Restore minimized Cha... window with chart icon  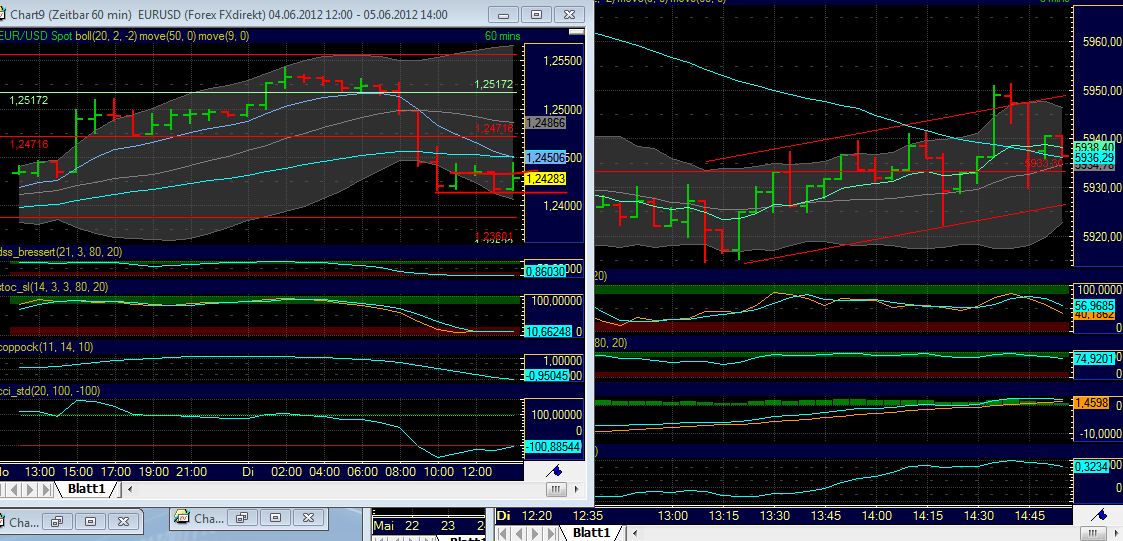click(x=242, y=517)
